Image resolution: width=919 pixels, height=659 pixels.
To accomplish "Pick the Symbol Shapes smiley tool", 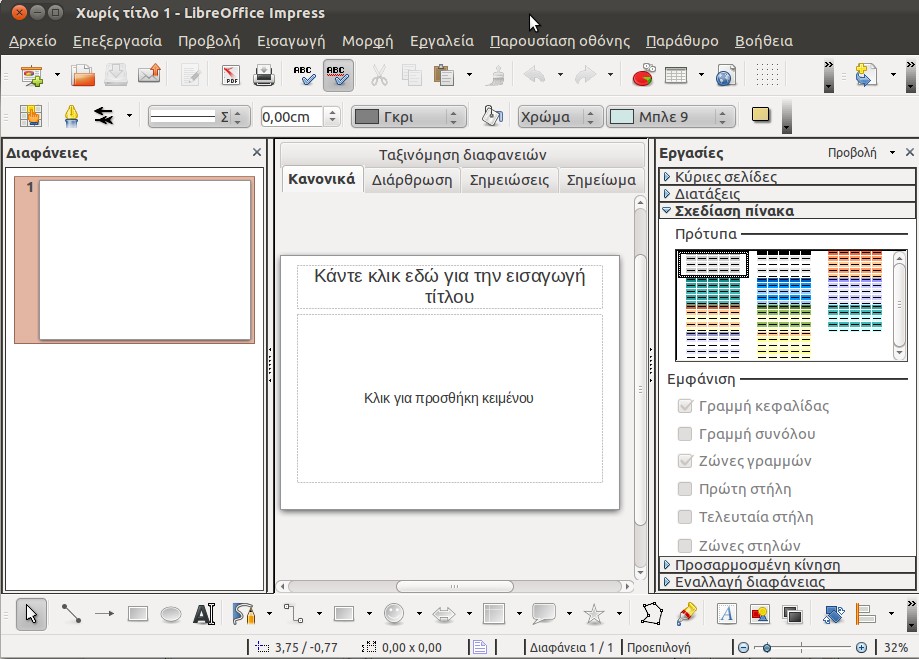I will (x=394, y=614).
